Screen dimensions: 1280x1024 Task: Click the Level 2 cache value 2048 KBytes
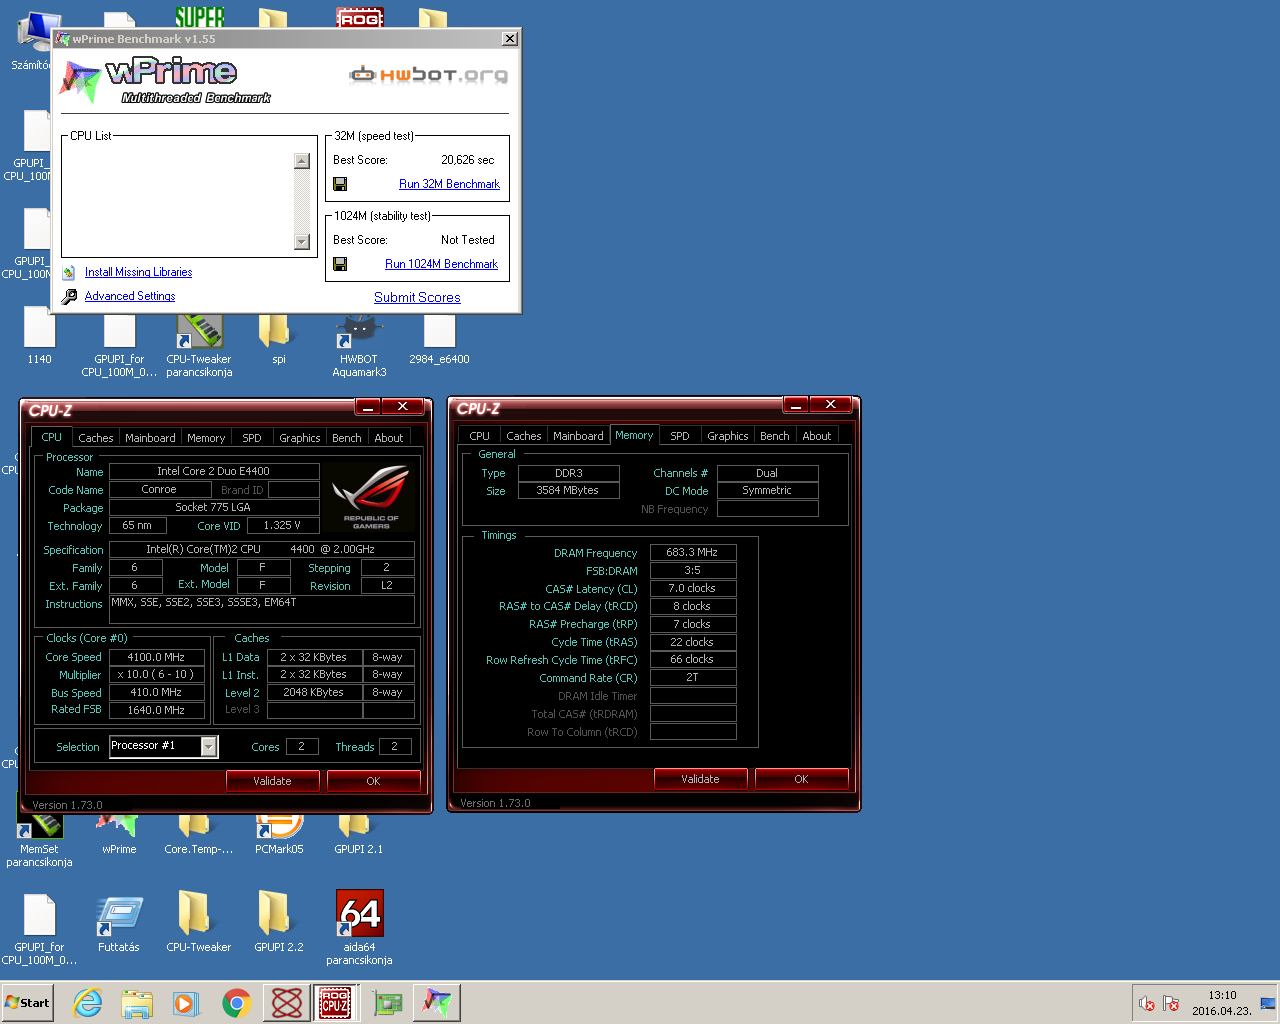(313, 692)
